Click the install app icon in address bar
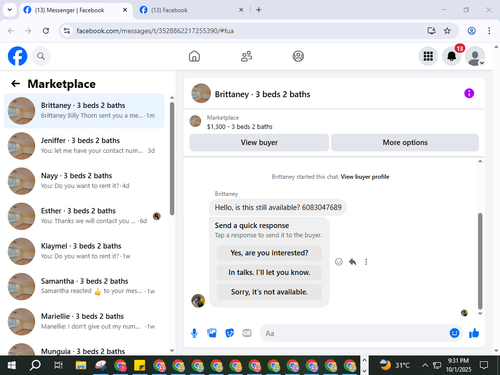Viewport: 500px width, 375px height. [x=431, y=31]
